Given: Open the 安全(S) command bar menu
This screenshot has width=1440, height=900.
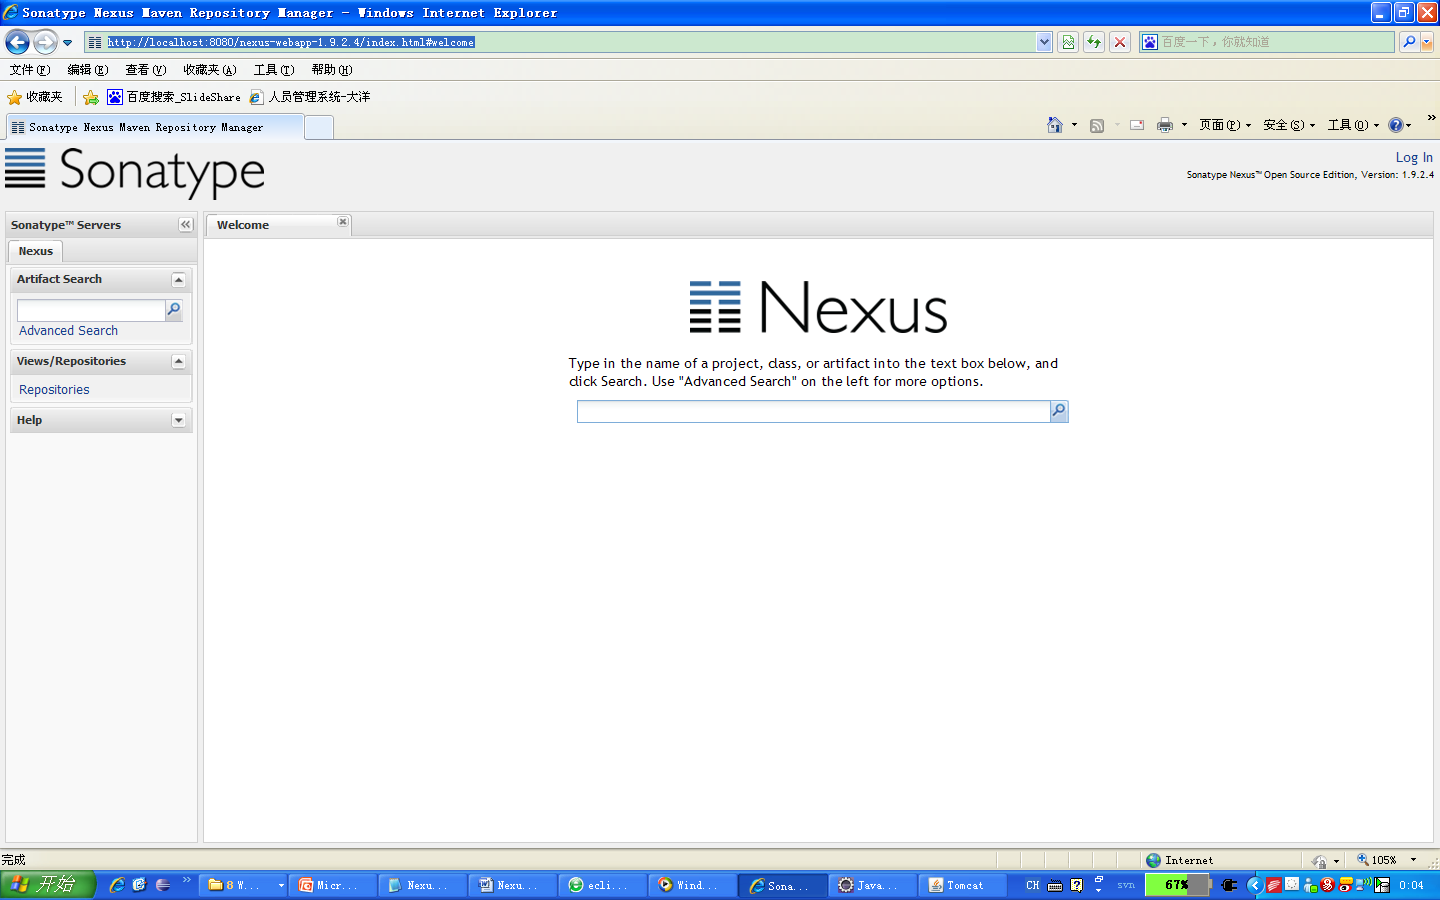Looking at the screenshot, I should click(x=1289, y=125).
